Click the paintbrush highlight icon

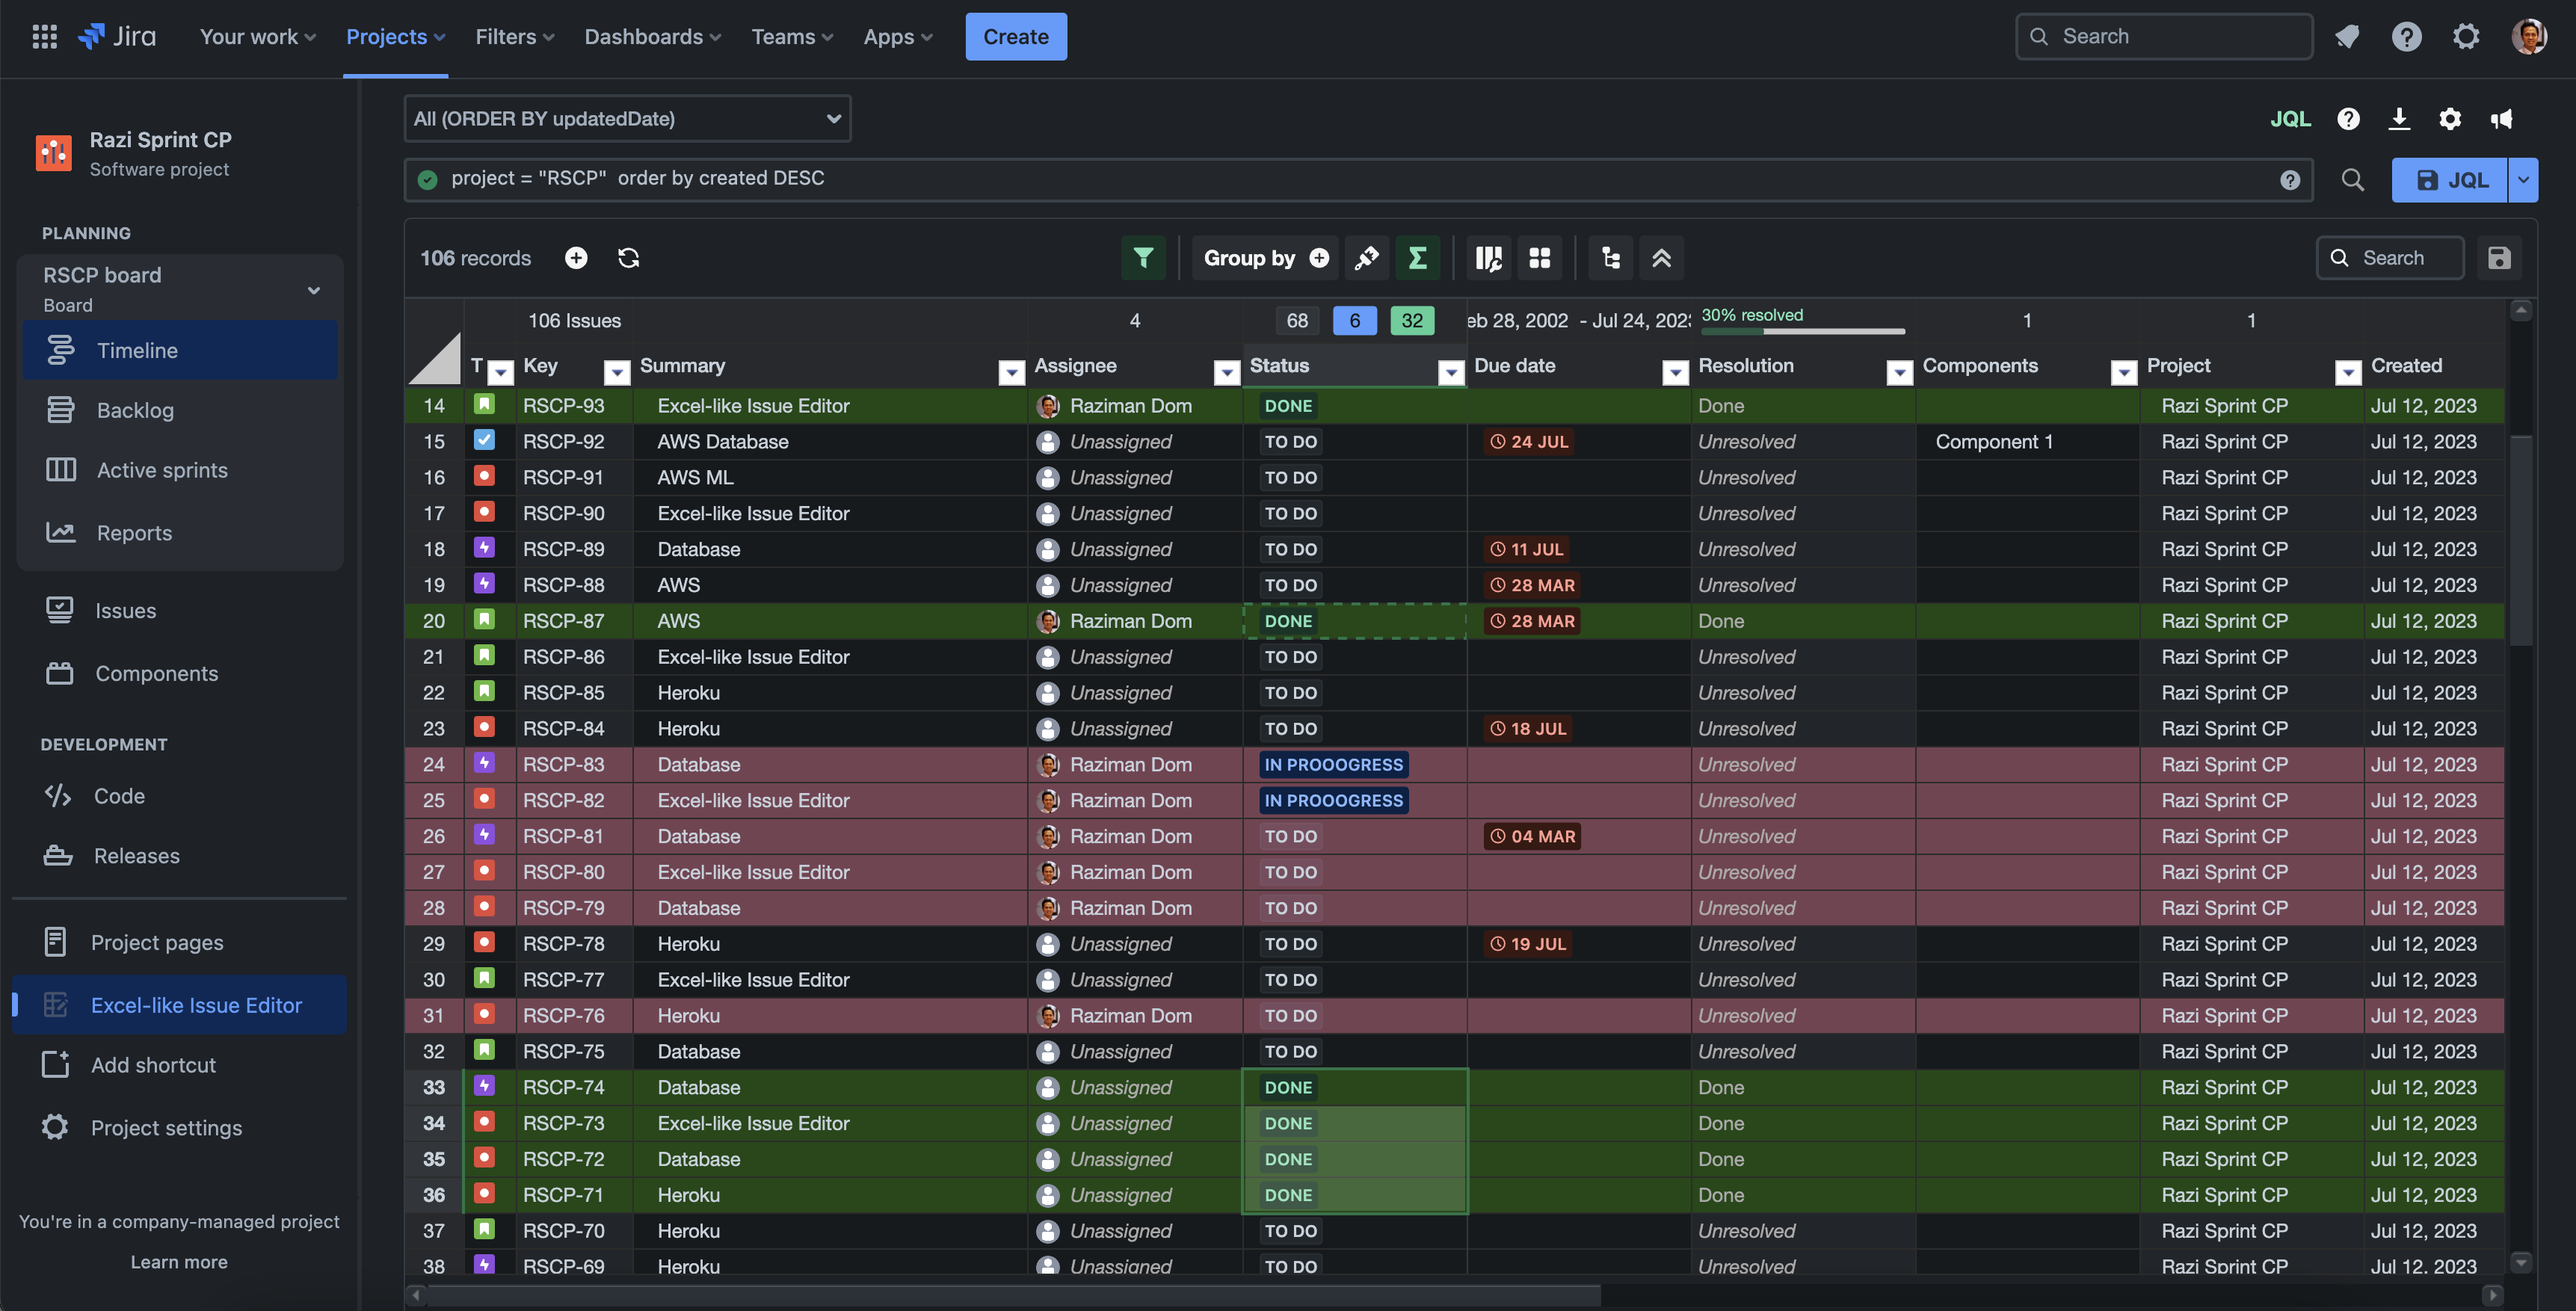(1366, 258)
